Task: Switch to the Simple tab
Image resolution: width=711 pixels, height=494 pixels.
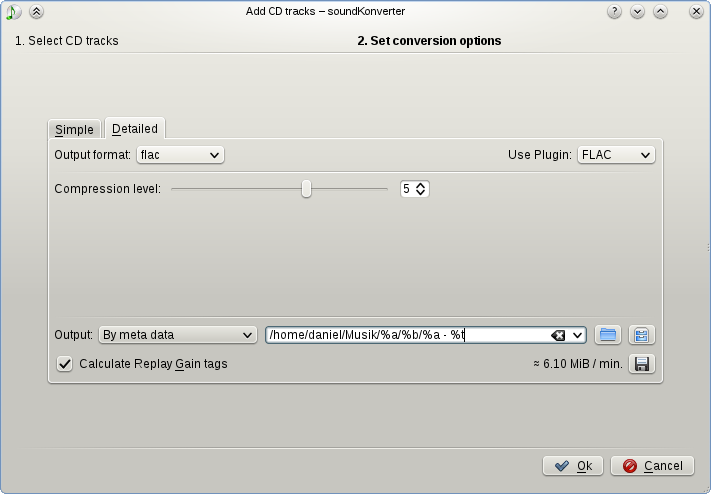Action: (74, 130)
